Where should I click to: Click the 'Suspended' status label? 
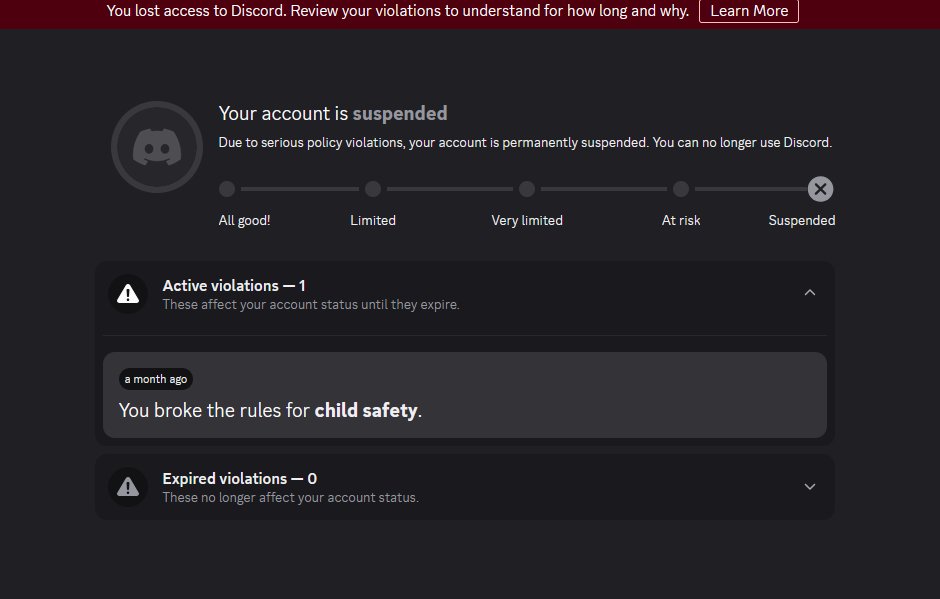(802, 220)
